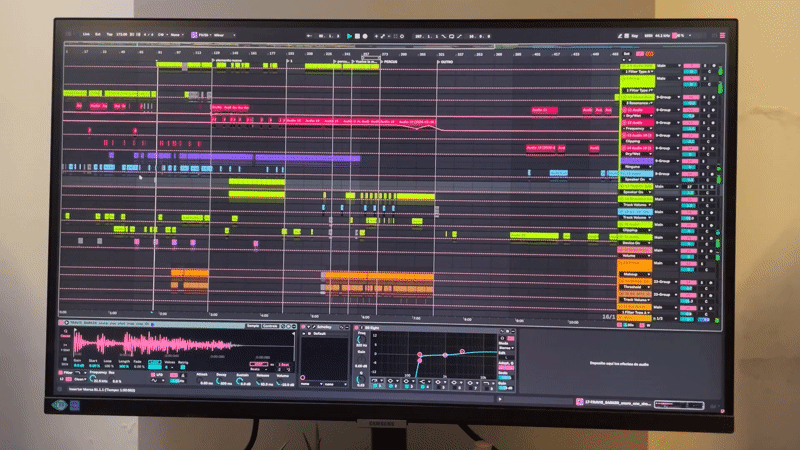Open 13 Audio's Clipping automation chooser
This screenshot has width=800, height=450.
point(638,141)
